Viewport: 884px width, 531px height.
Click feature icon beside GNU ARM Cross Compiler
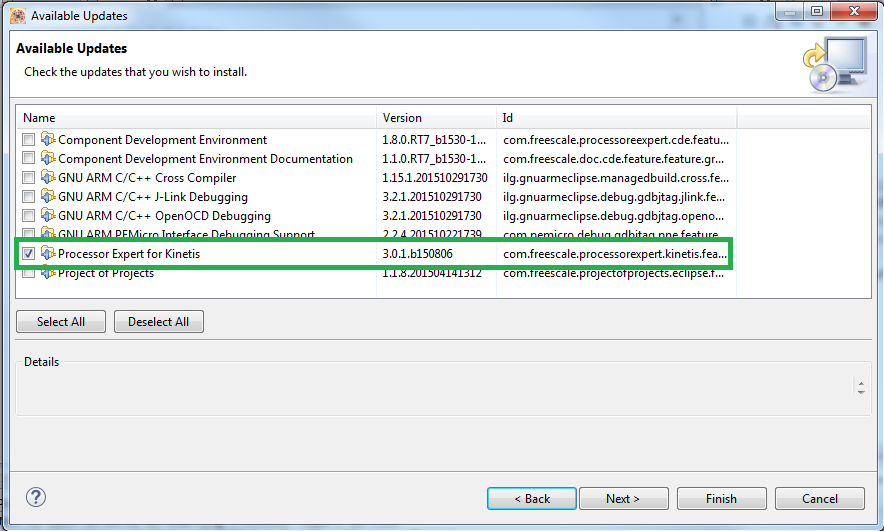(x=48, y=177)
